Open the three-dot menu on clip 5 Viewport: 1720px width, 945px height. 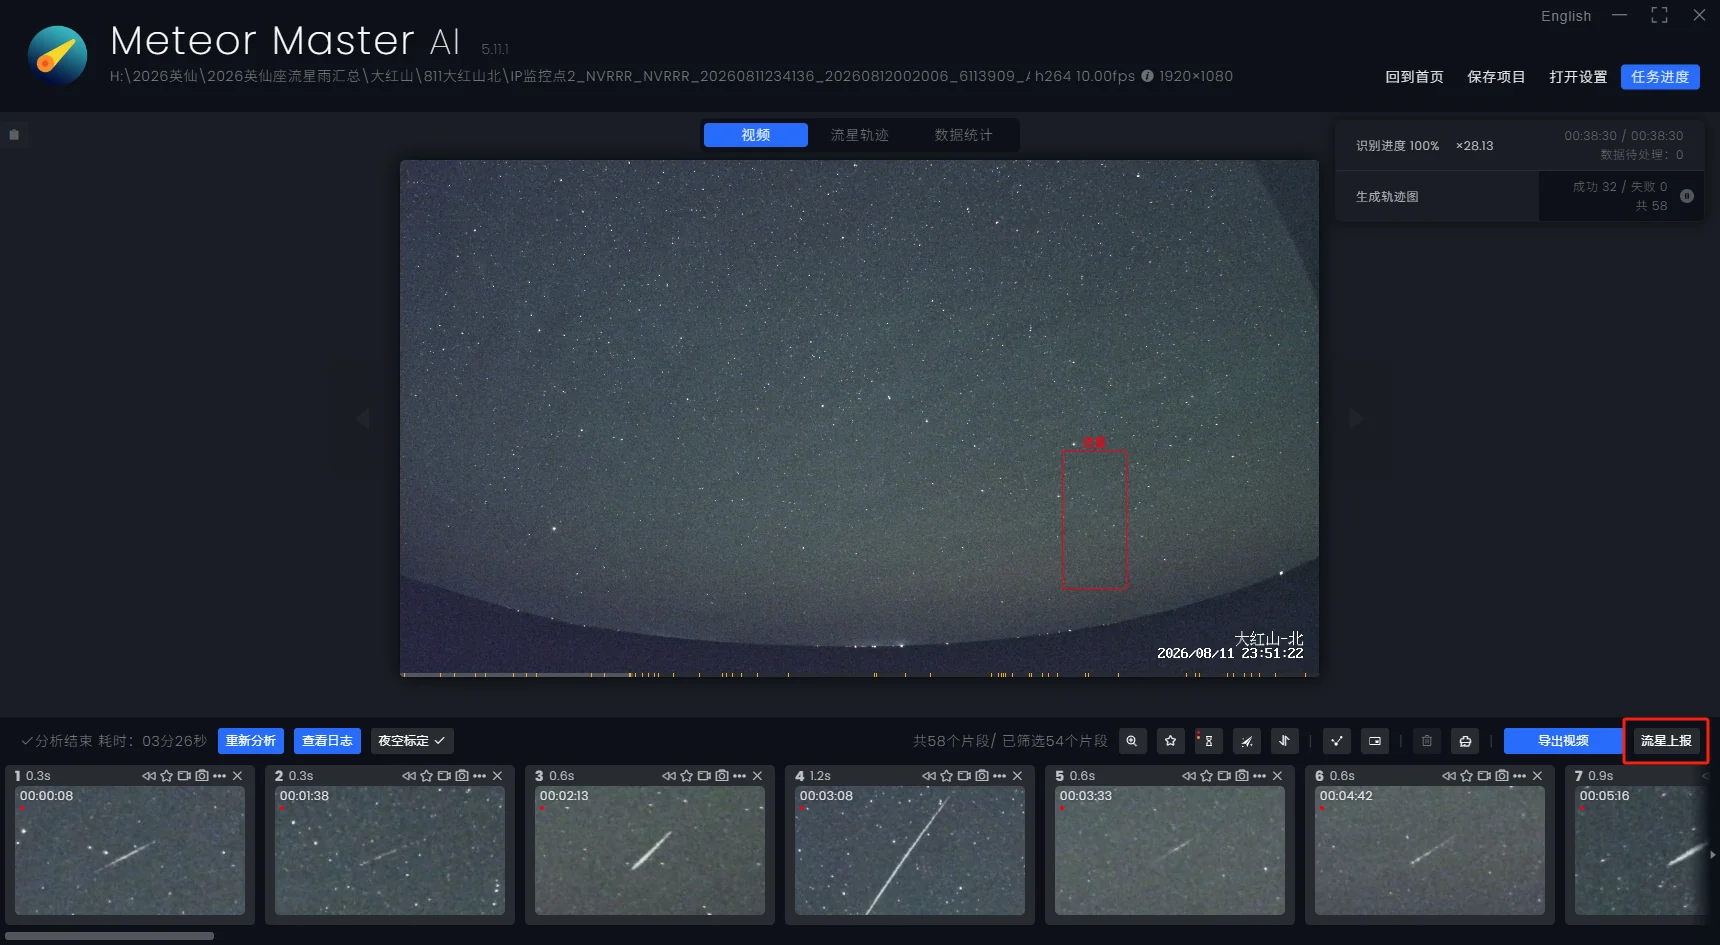coord(1260,776)
